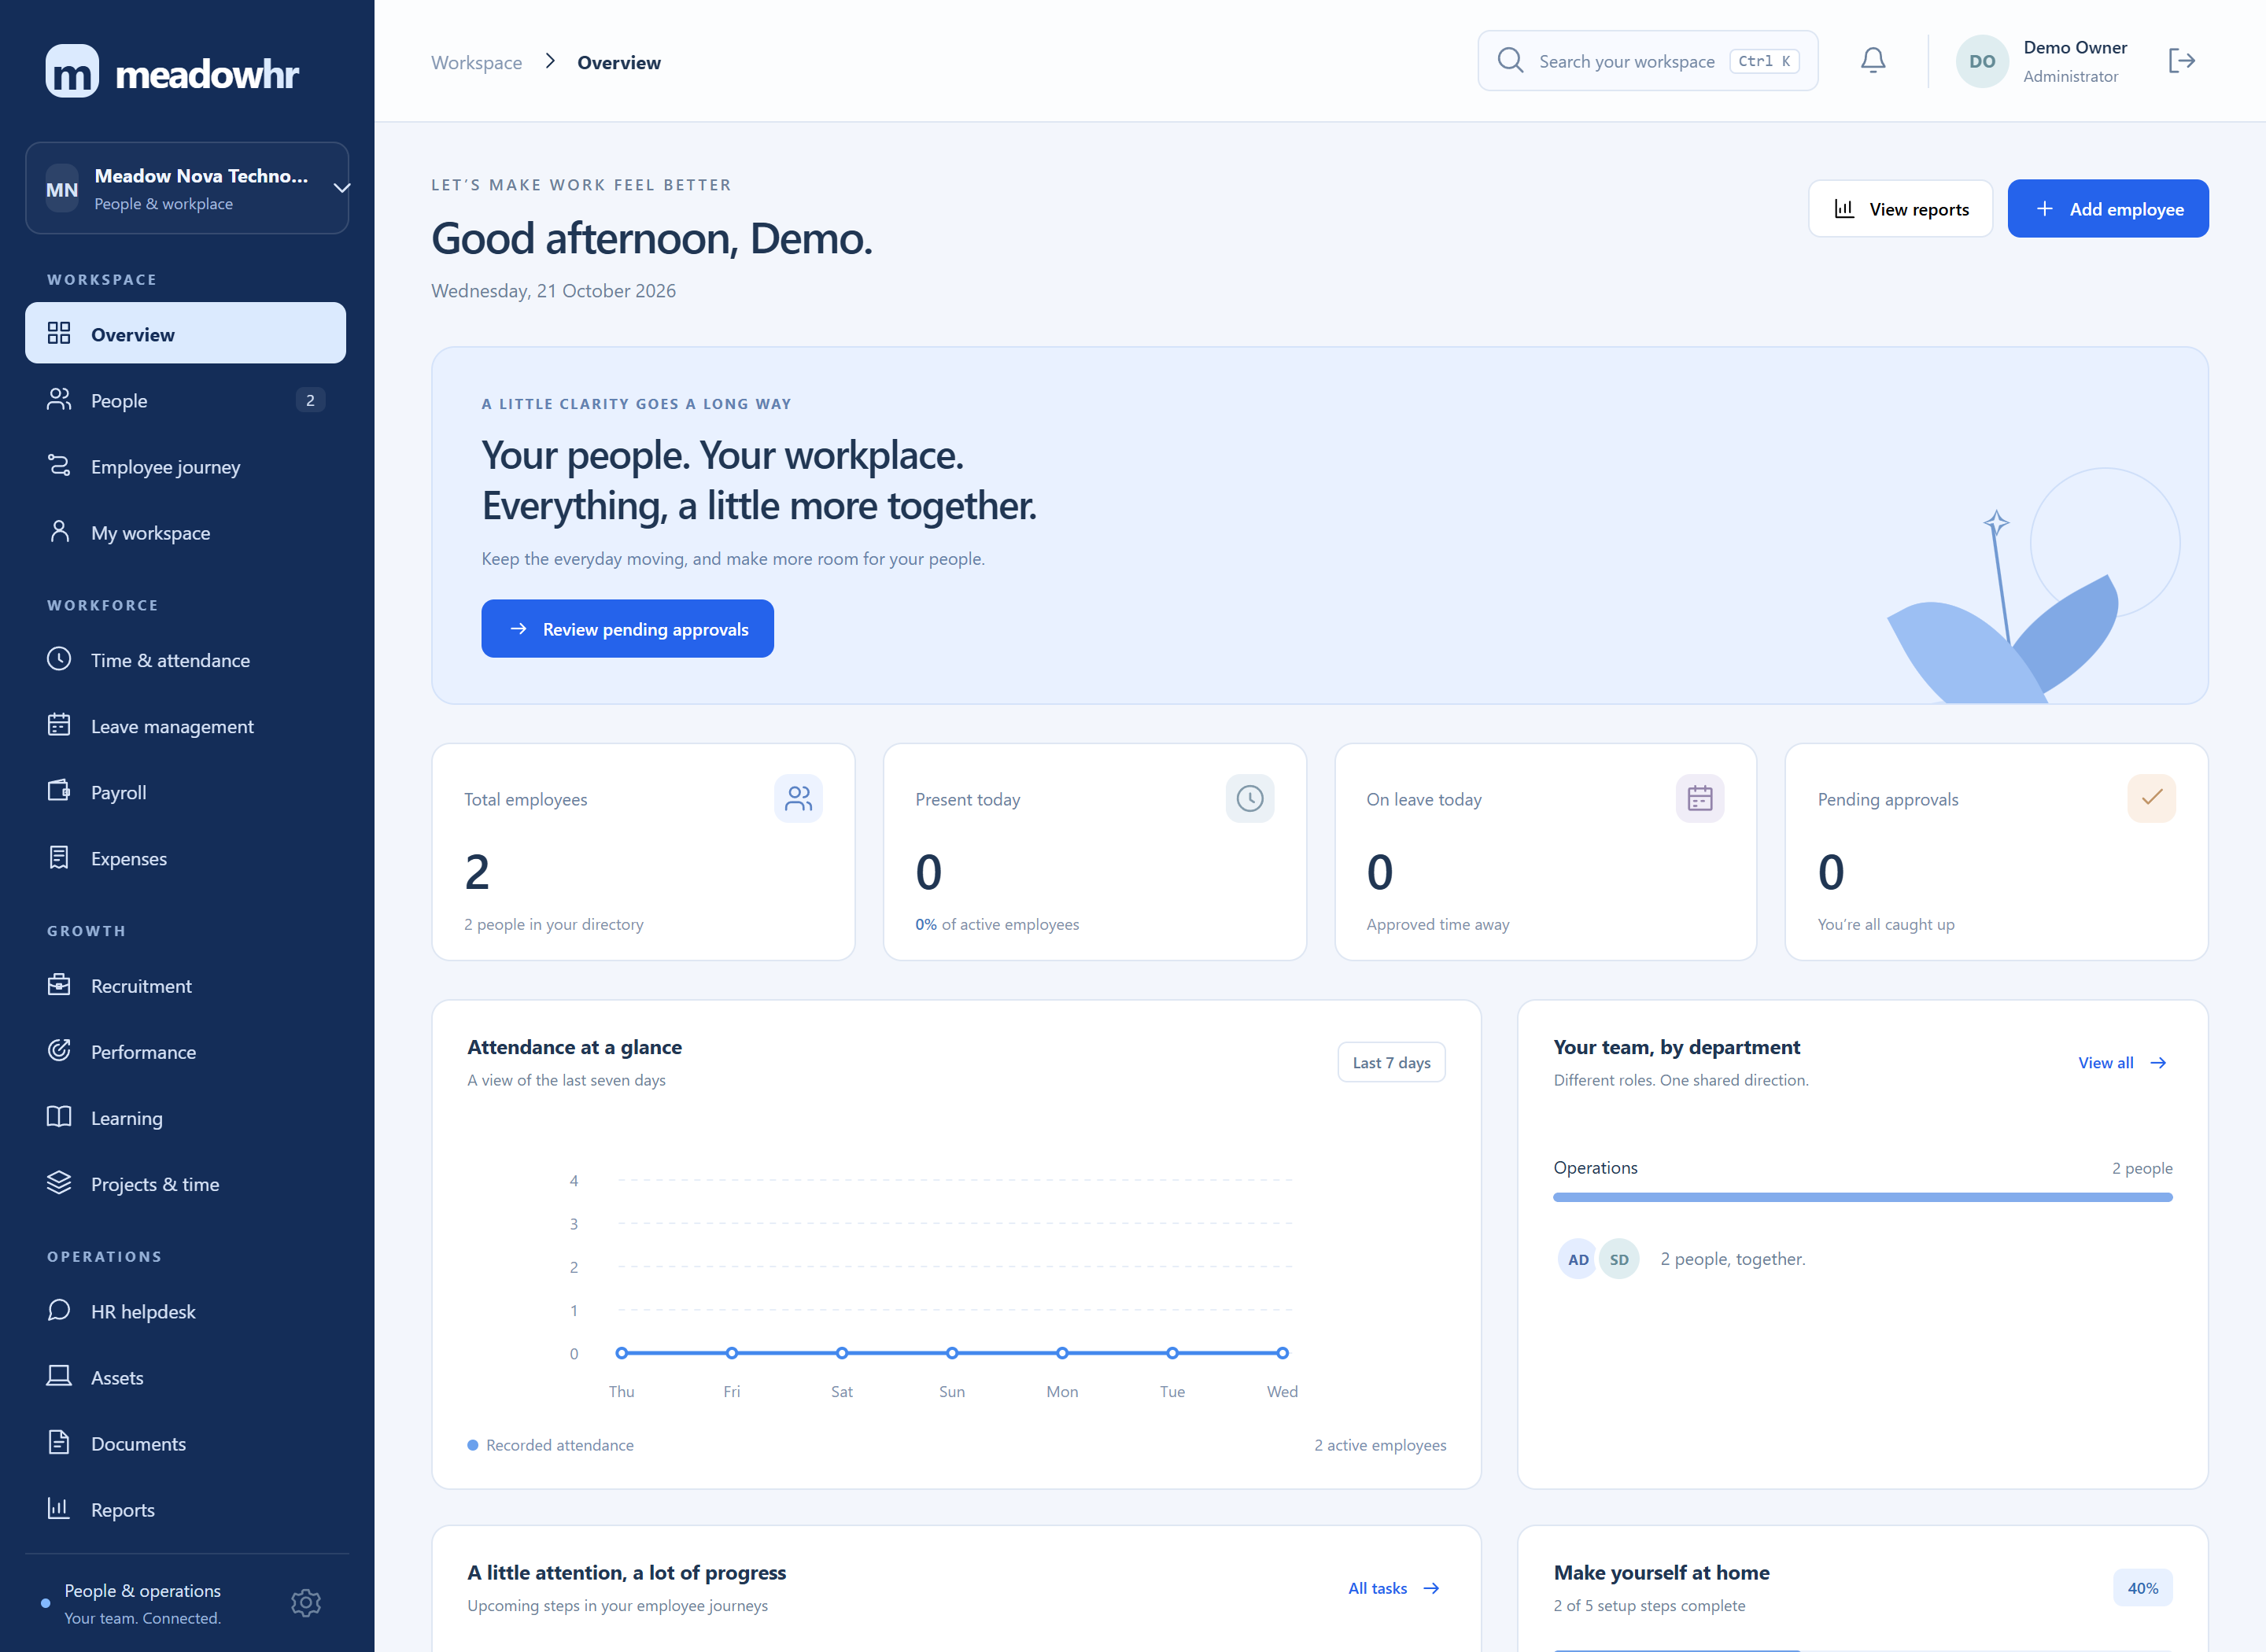The width and height of the screenshot is (2266, 1652).
Task: Open Recruitment module
Action: click(186, 985)
